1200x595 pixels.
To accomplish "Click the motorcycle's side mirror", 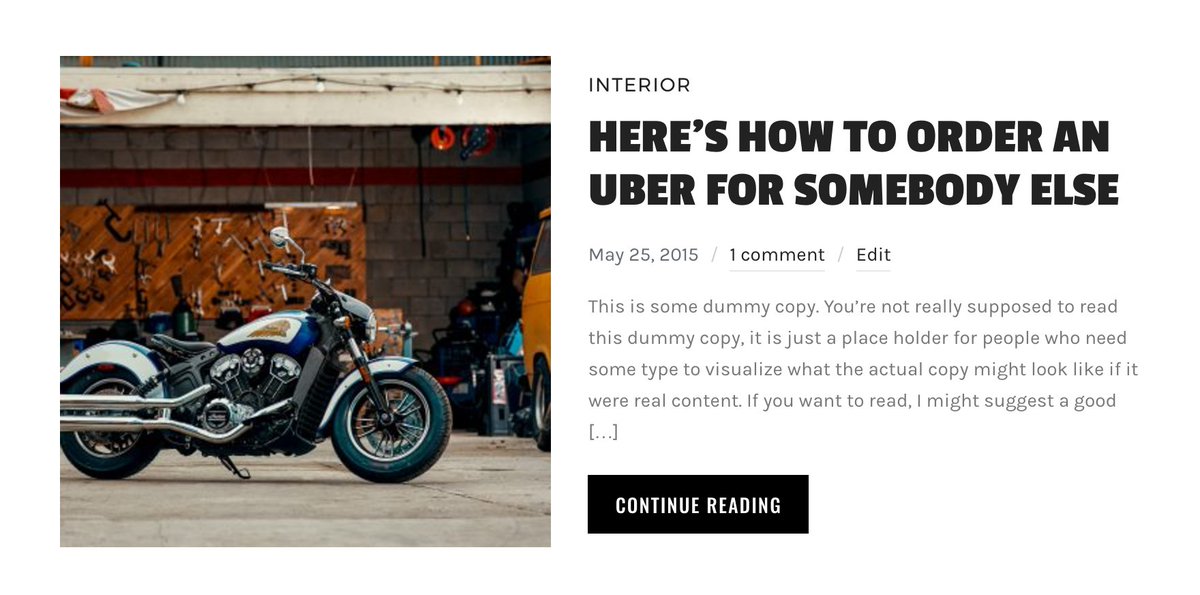I will [x=278, y=238].
